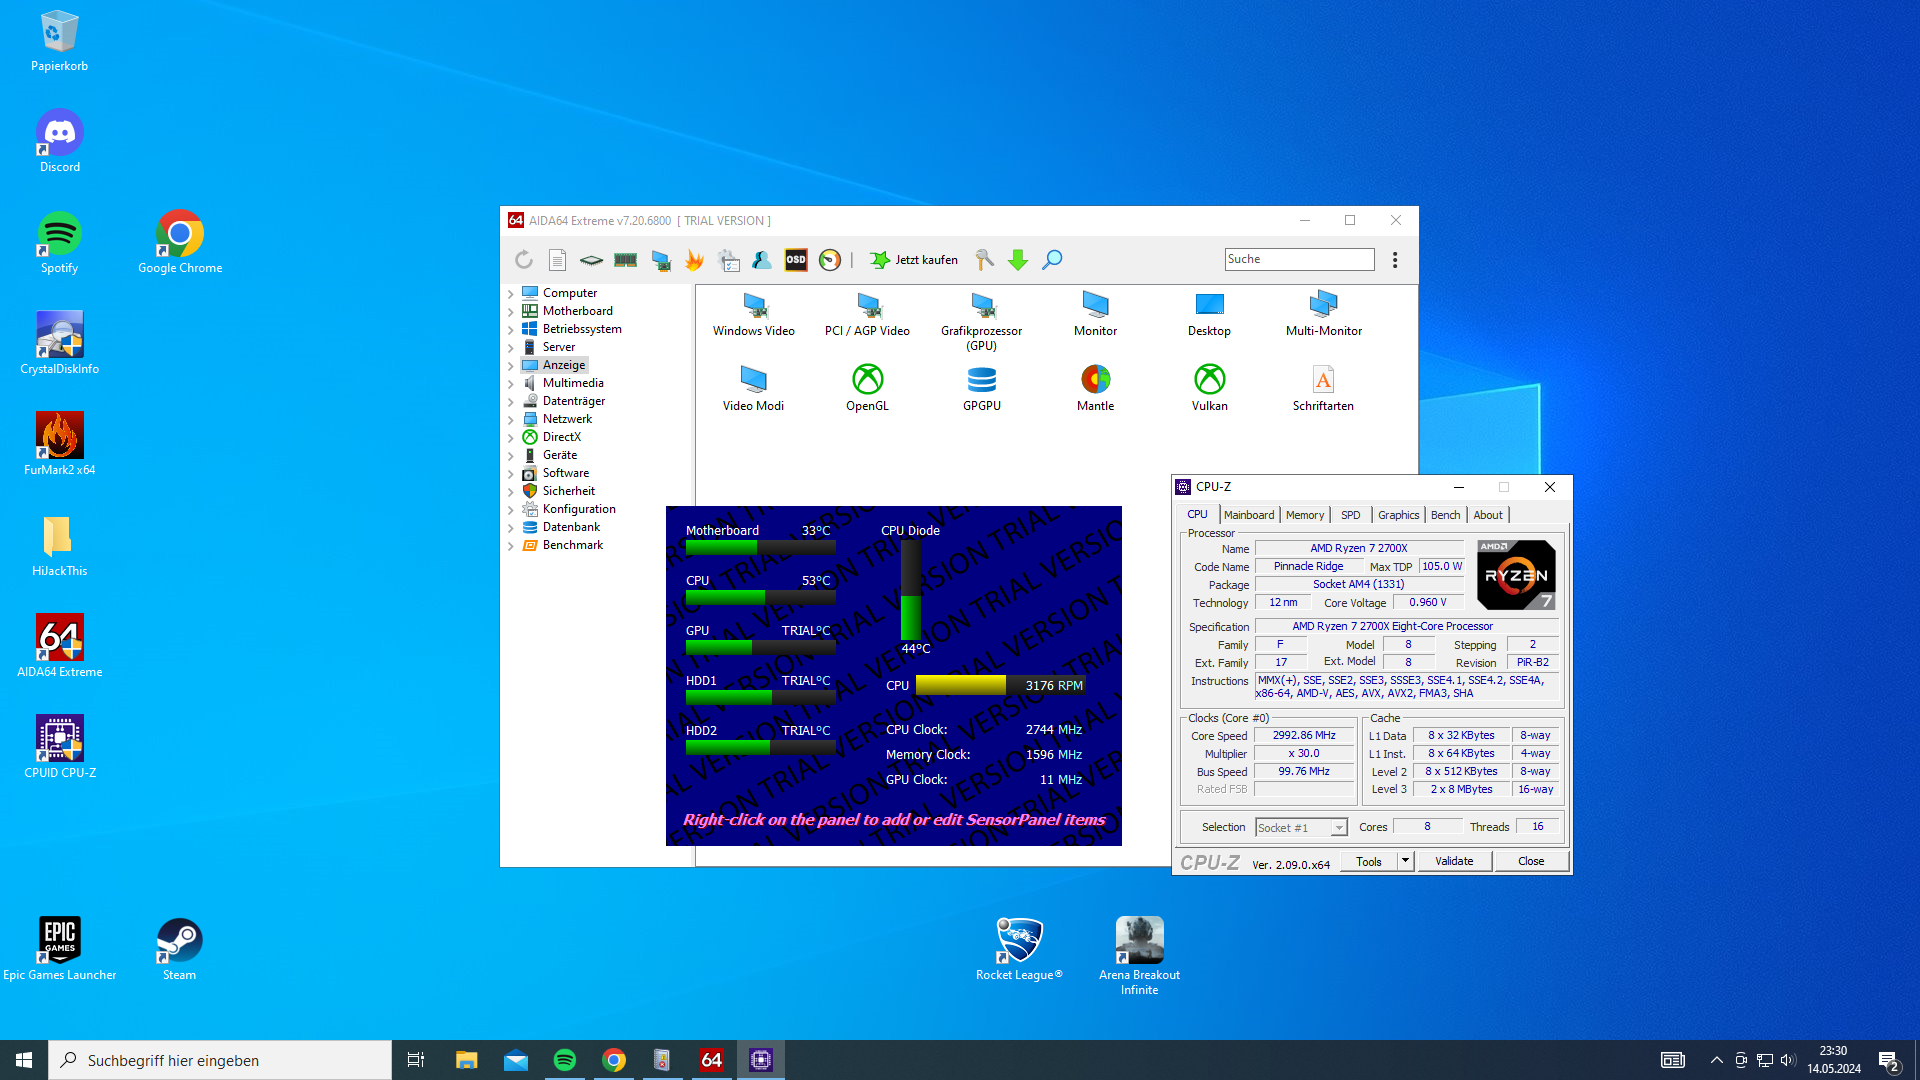Viewport: 1920px width, 1080px height.
Task: Open the Tools dropdown arrow in CPU-Z
Action: (1405, 861)
